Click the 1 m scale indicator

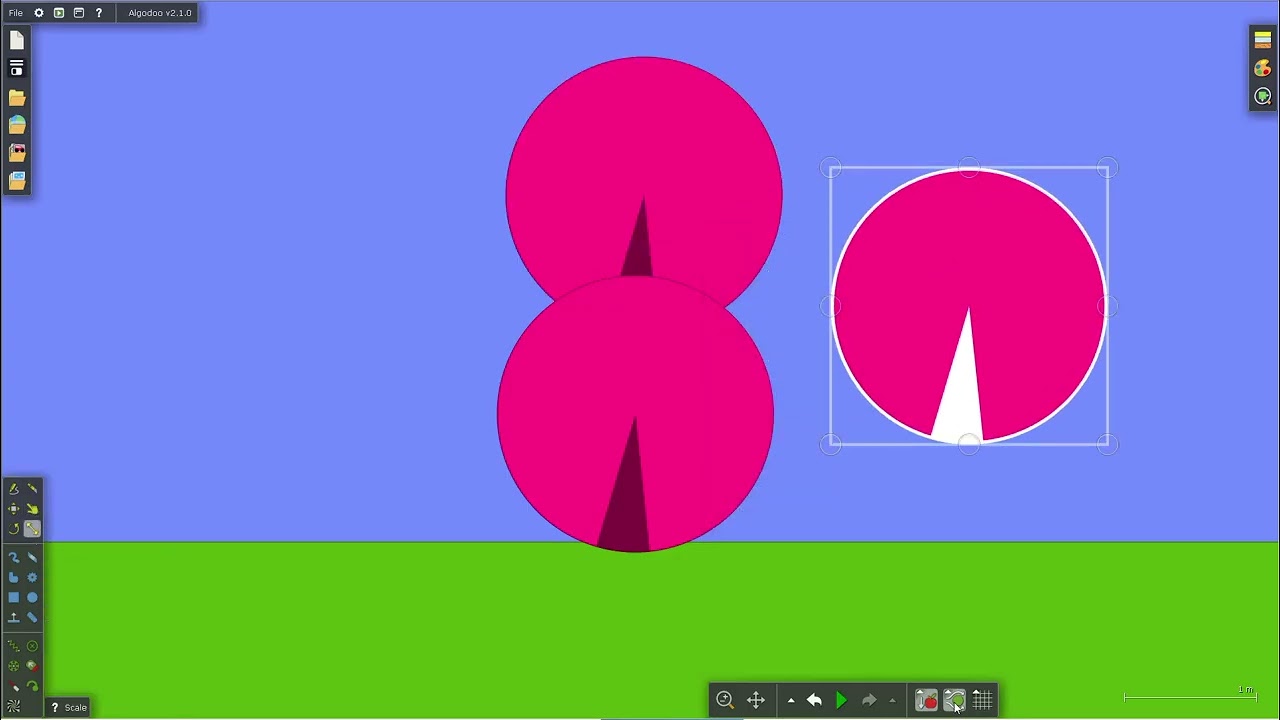(1190, 695)
